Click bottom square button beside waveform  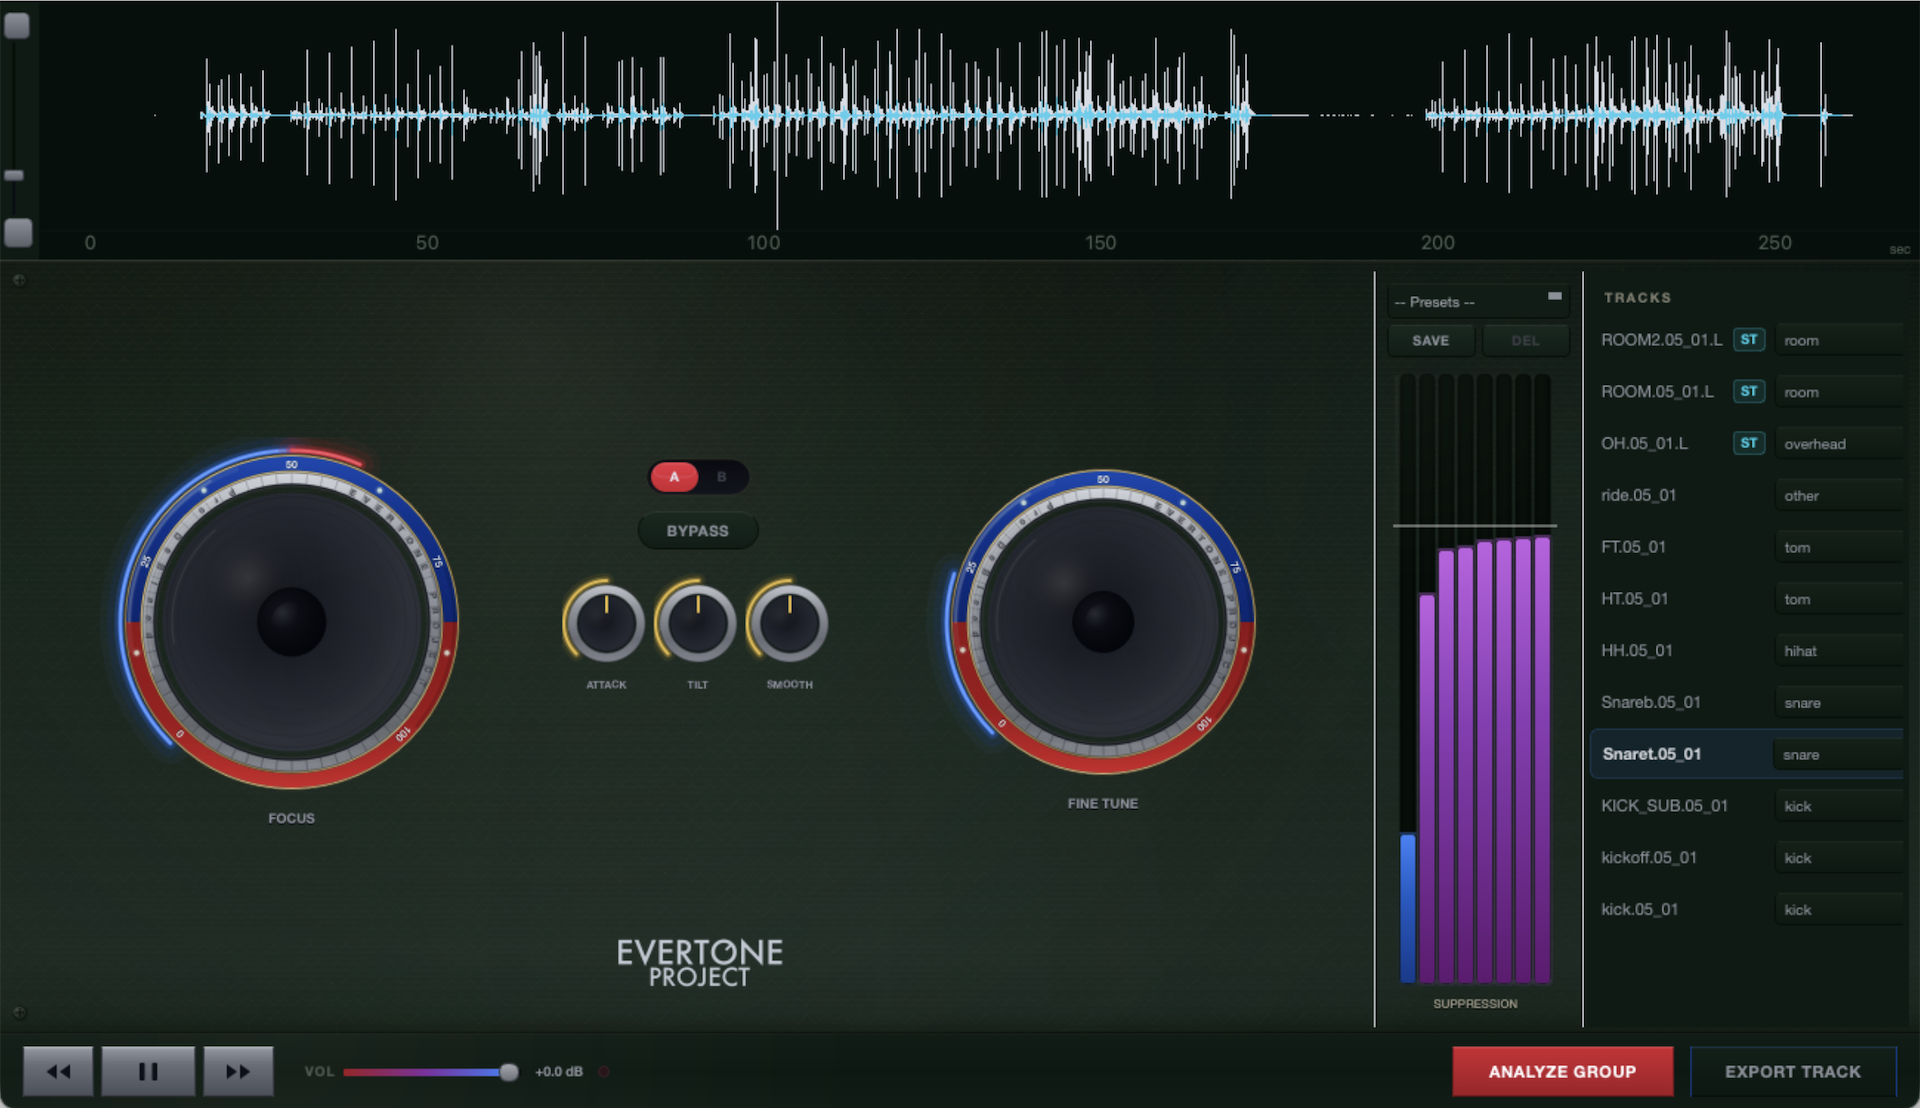coord(18,232)
